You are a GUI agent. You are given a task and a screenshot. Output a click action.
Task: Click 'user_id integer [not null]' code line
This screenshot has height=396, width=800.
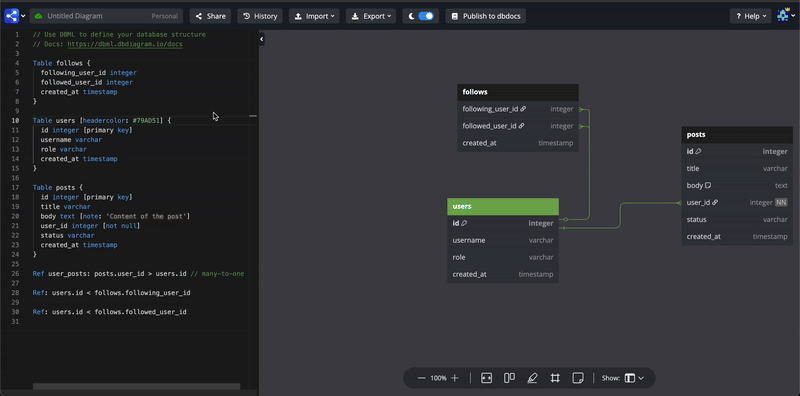tap(90, 226)
